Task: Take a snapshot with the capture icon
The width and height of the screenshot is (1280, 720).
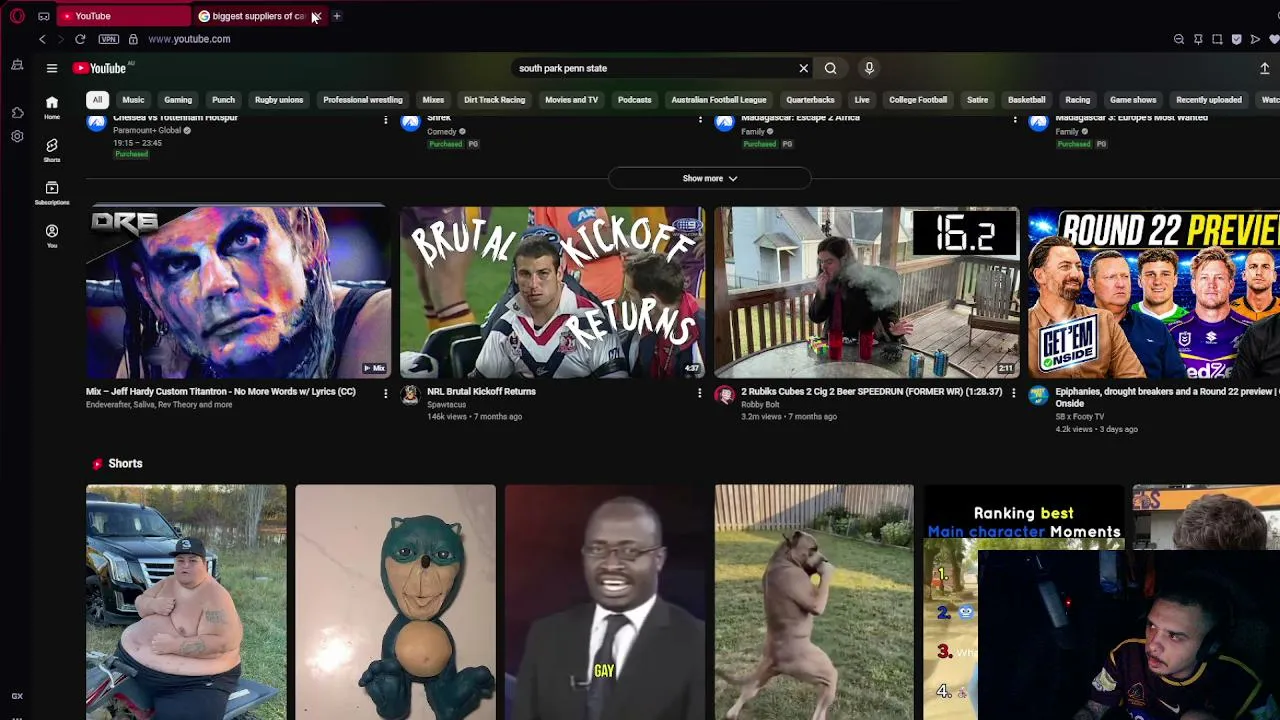Action: tap(1217, 39)
